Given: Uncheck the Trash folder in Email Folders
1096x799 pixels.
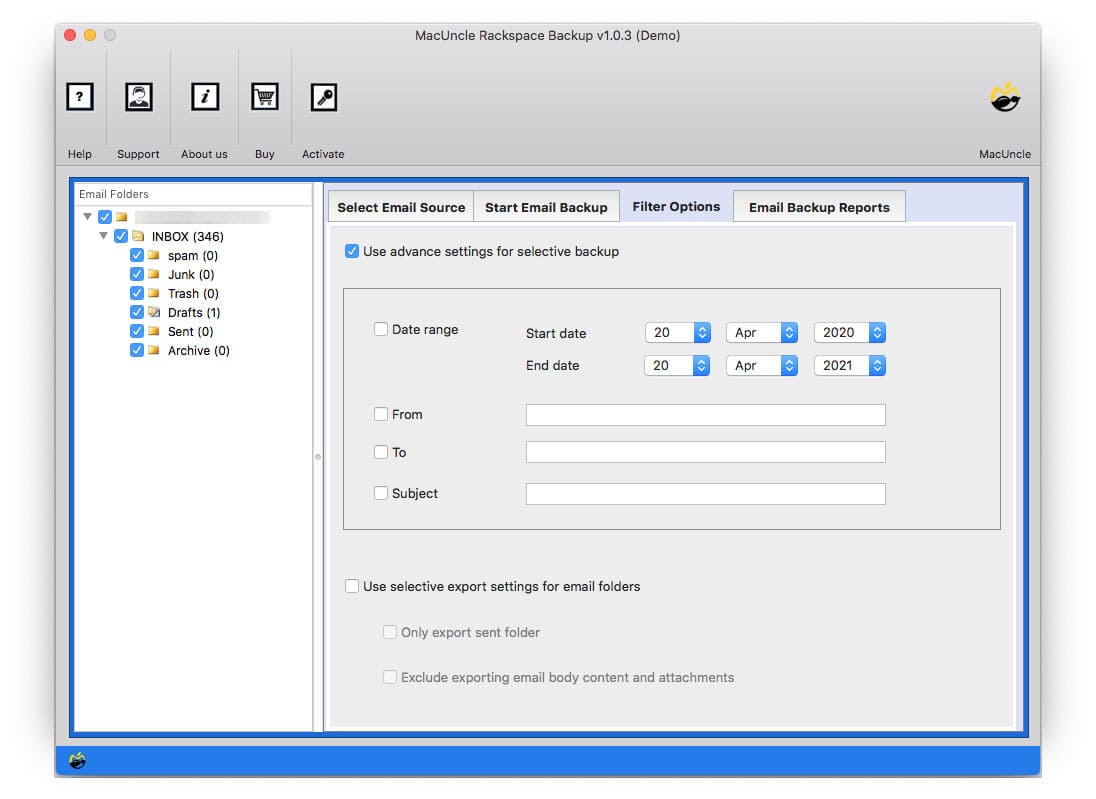Looking at the screenshot, I should (137, 293).
